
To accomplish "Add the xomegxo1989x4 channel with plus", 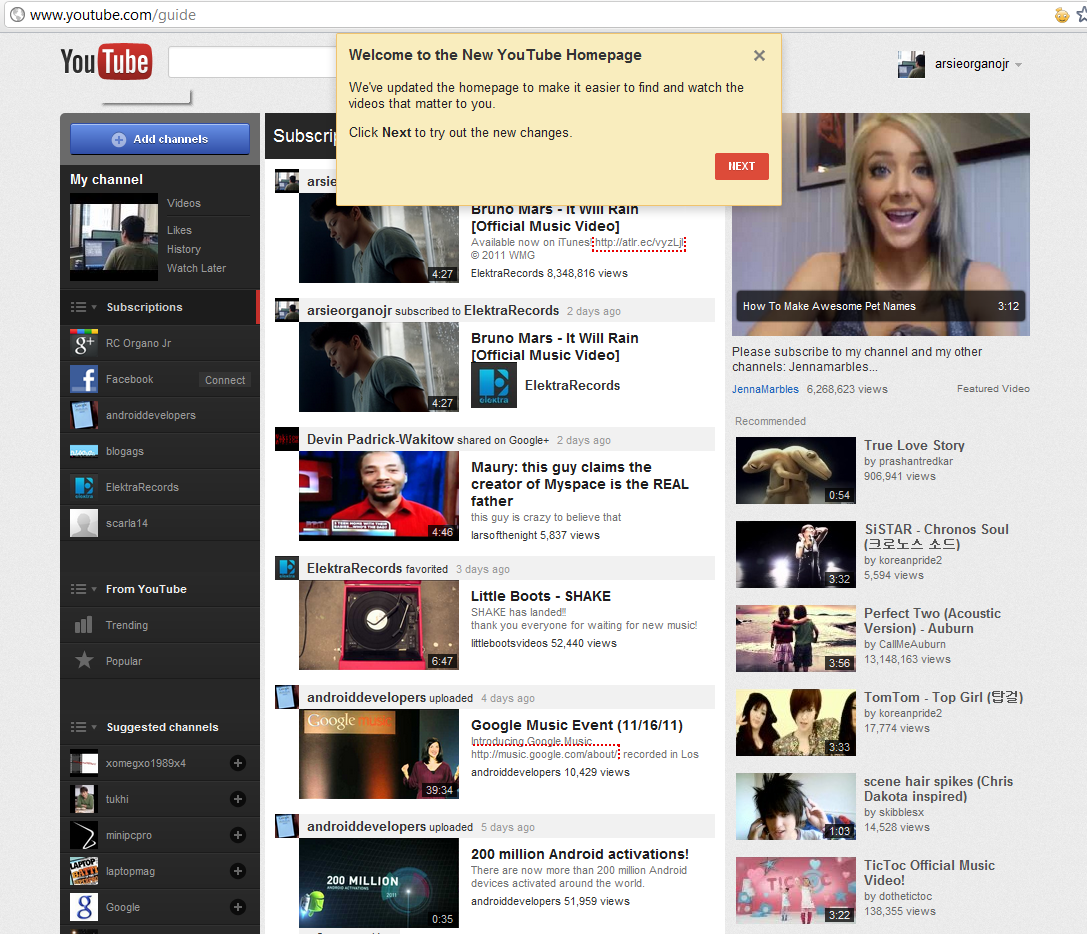I will pos(238,763).
